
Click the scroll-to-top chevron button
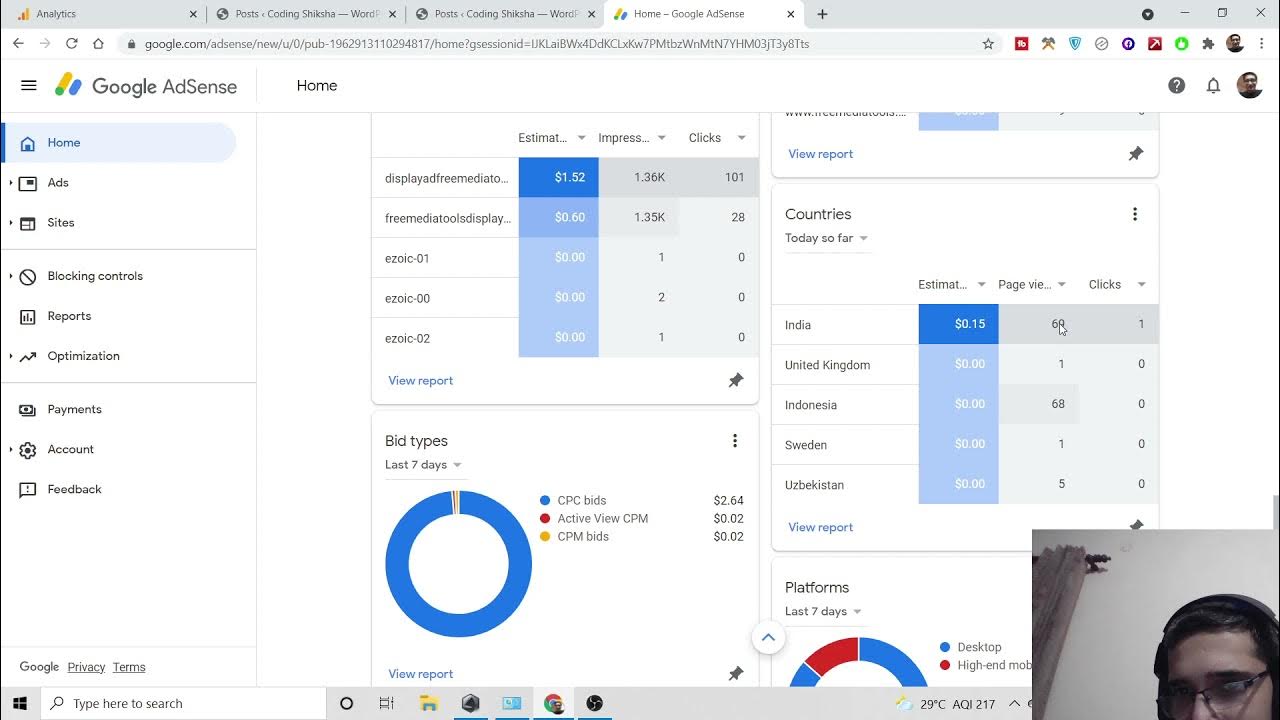coord(768,638)
